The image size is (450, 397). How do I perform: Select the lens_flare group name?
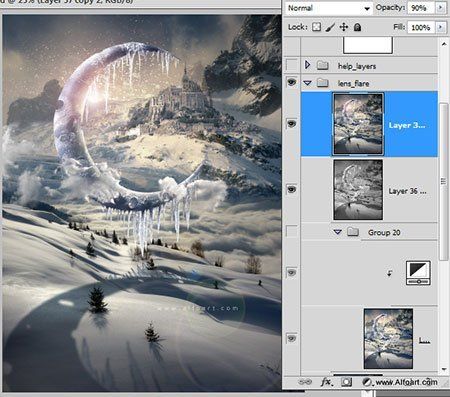(353, 83)
